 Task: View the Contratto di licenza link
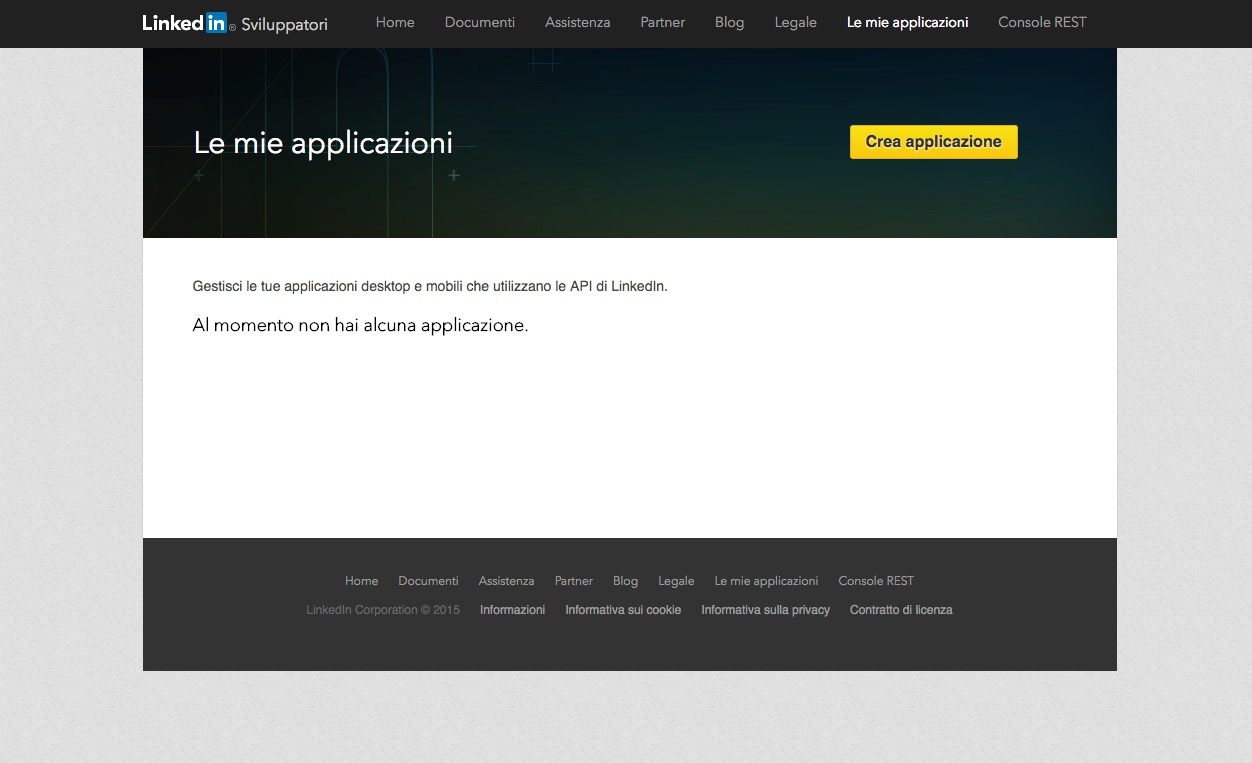901,610
